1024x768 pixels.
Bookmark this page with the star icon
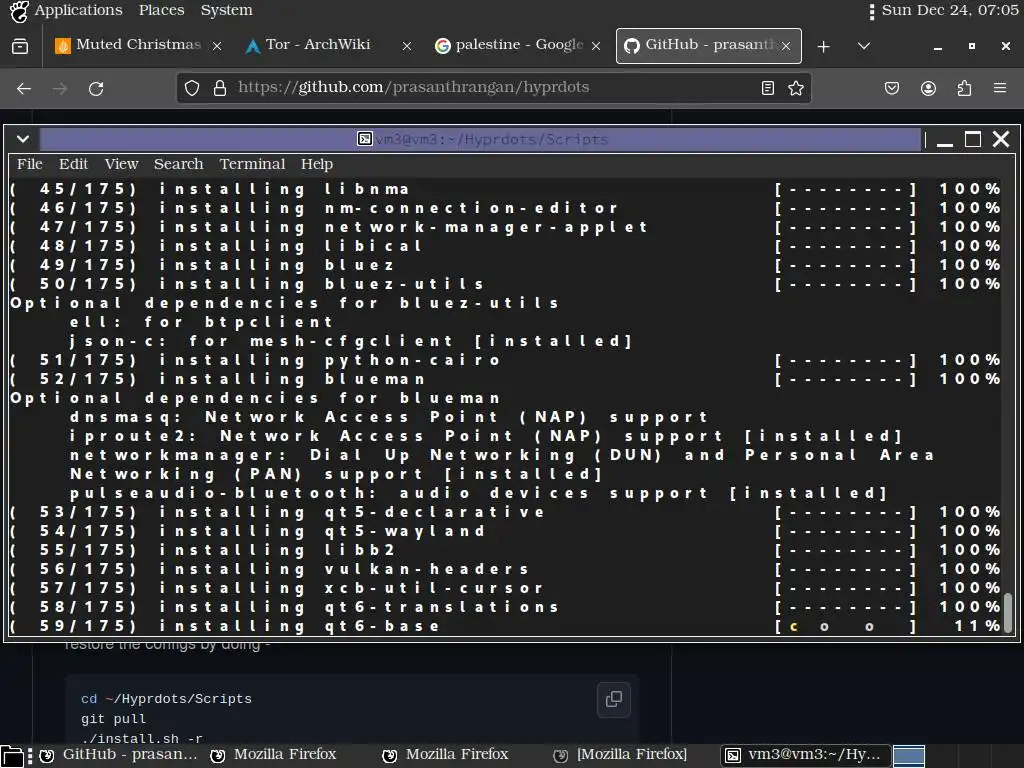click(x=795, y=88)
